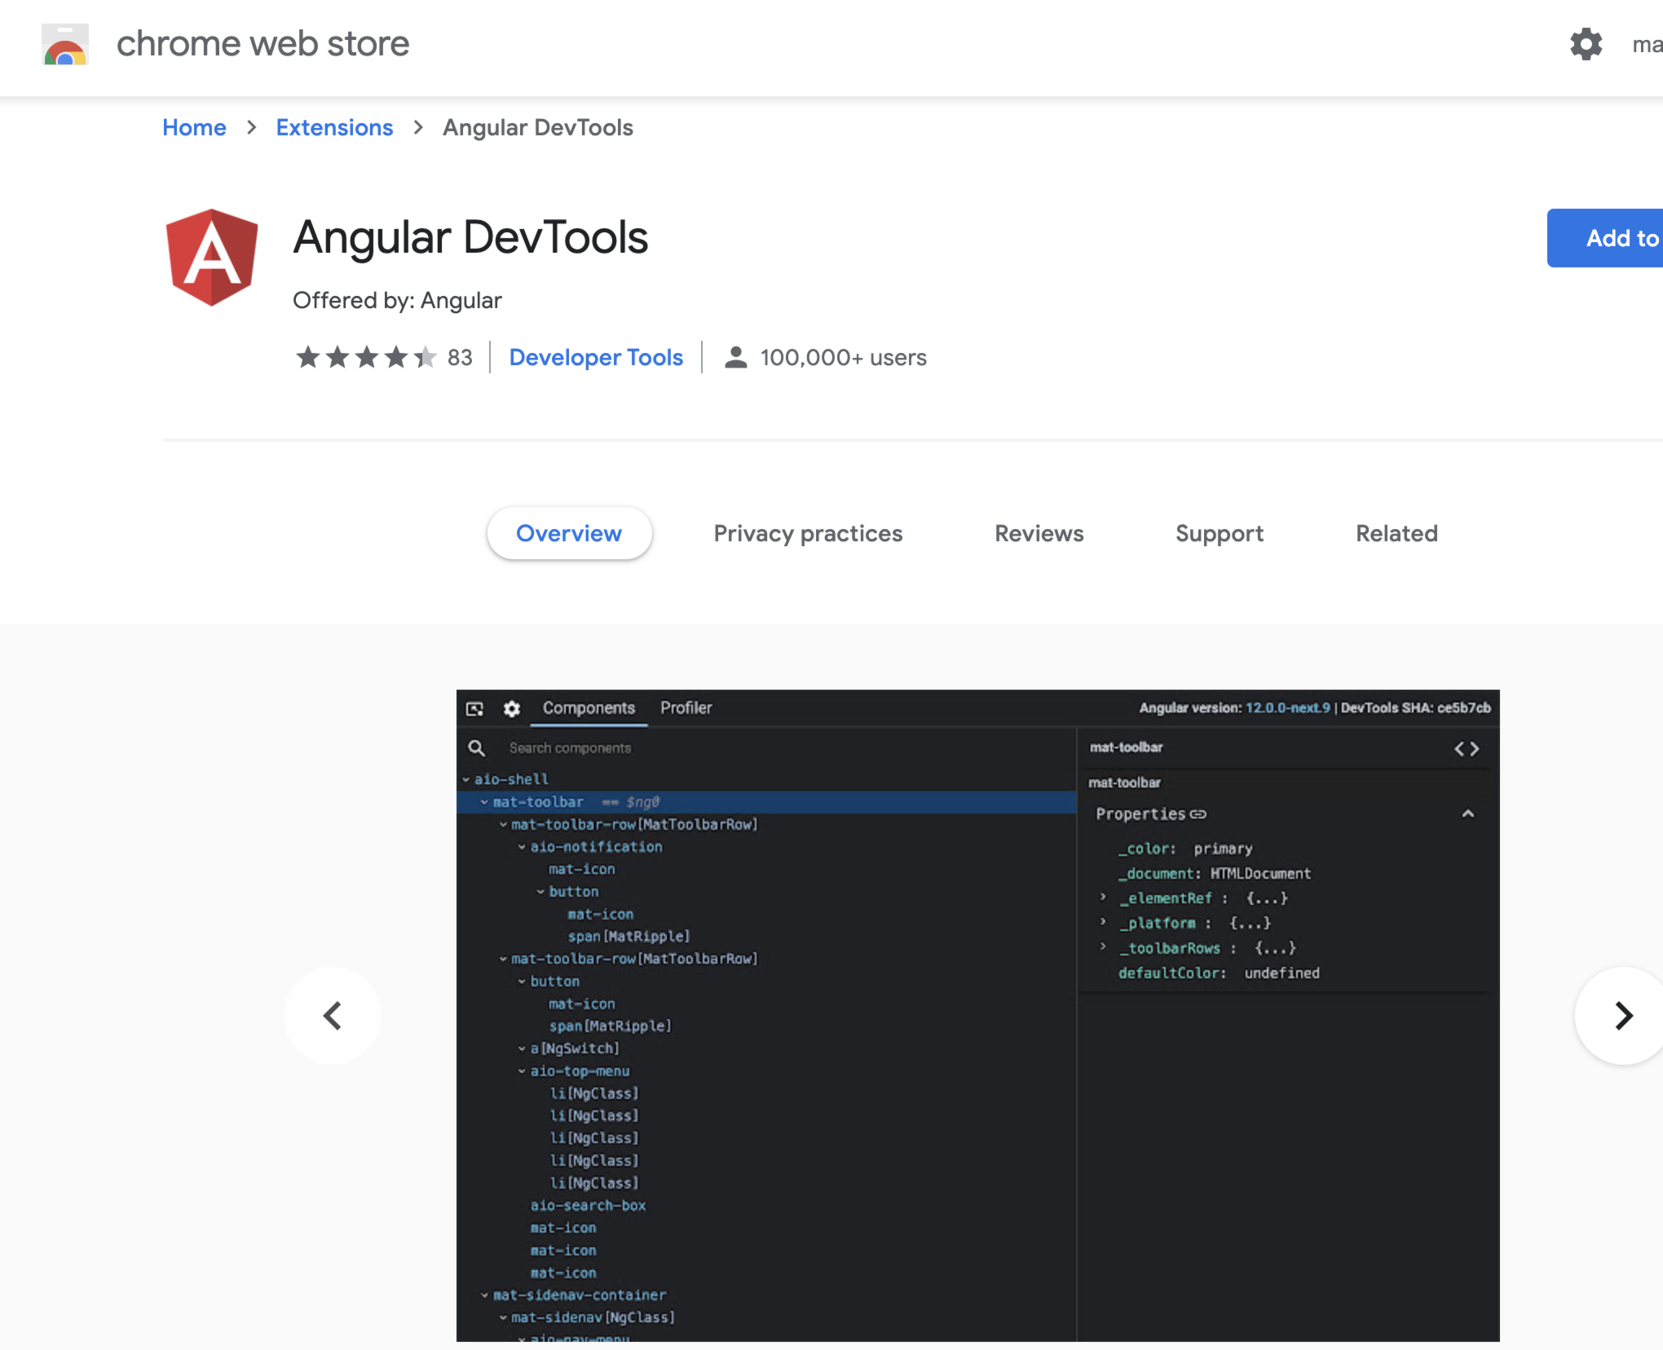Click the 83 ratings count

460,357
